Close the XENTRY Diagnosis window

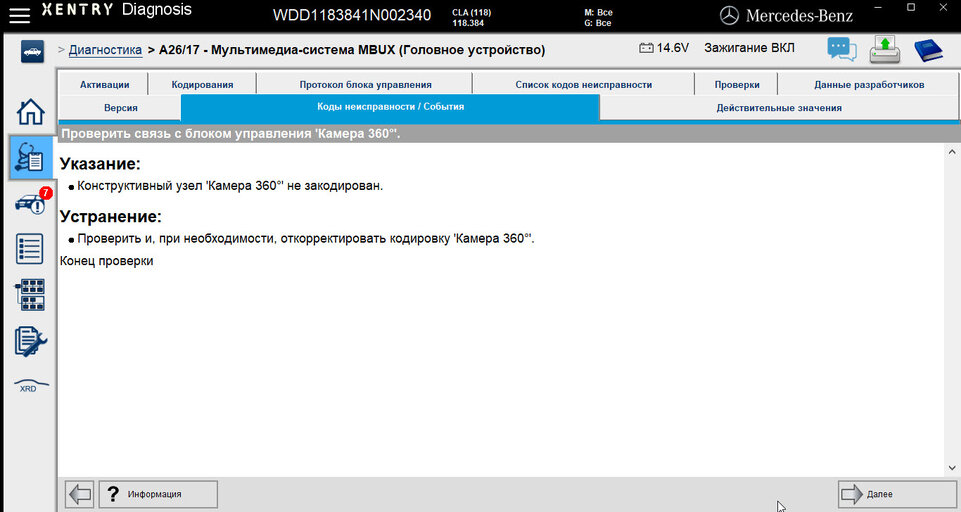943,8
